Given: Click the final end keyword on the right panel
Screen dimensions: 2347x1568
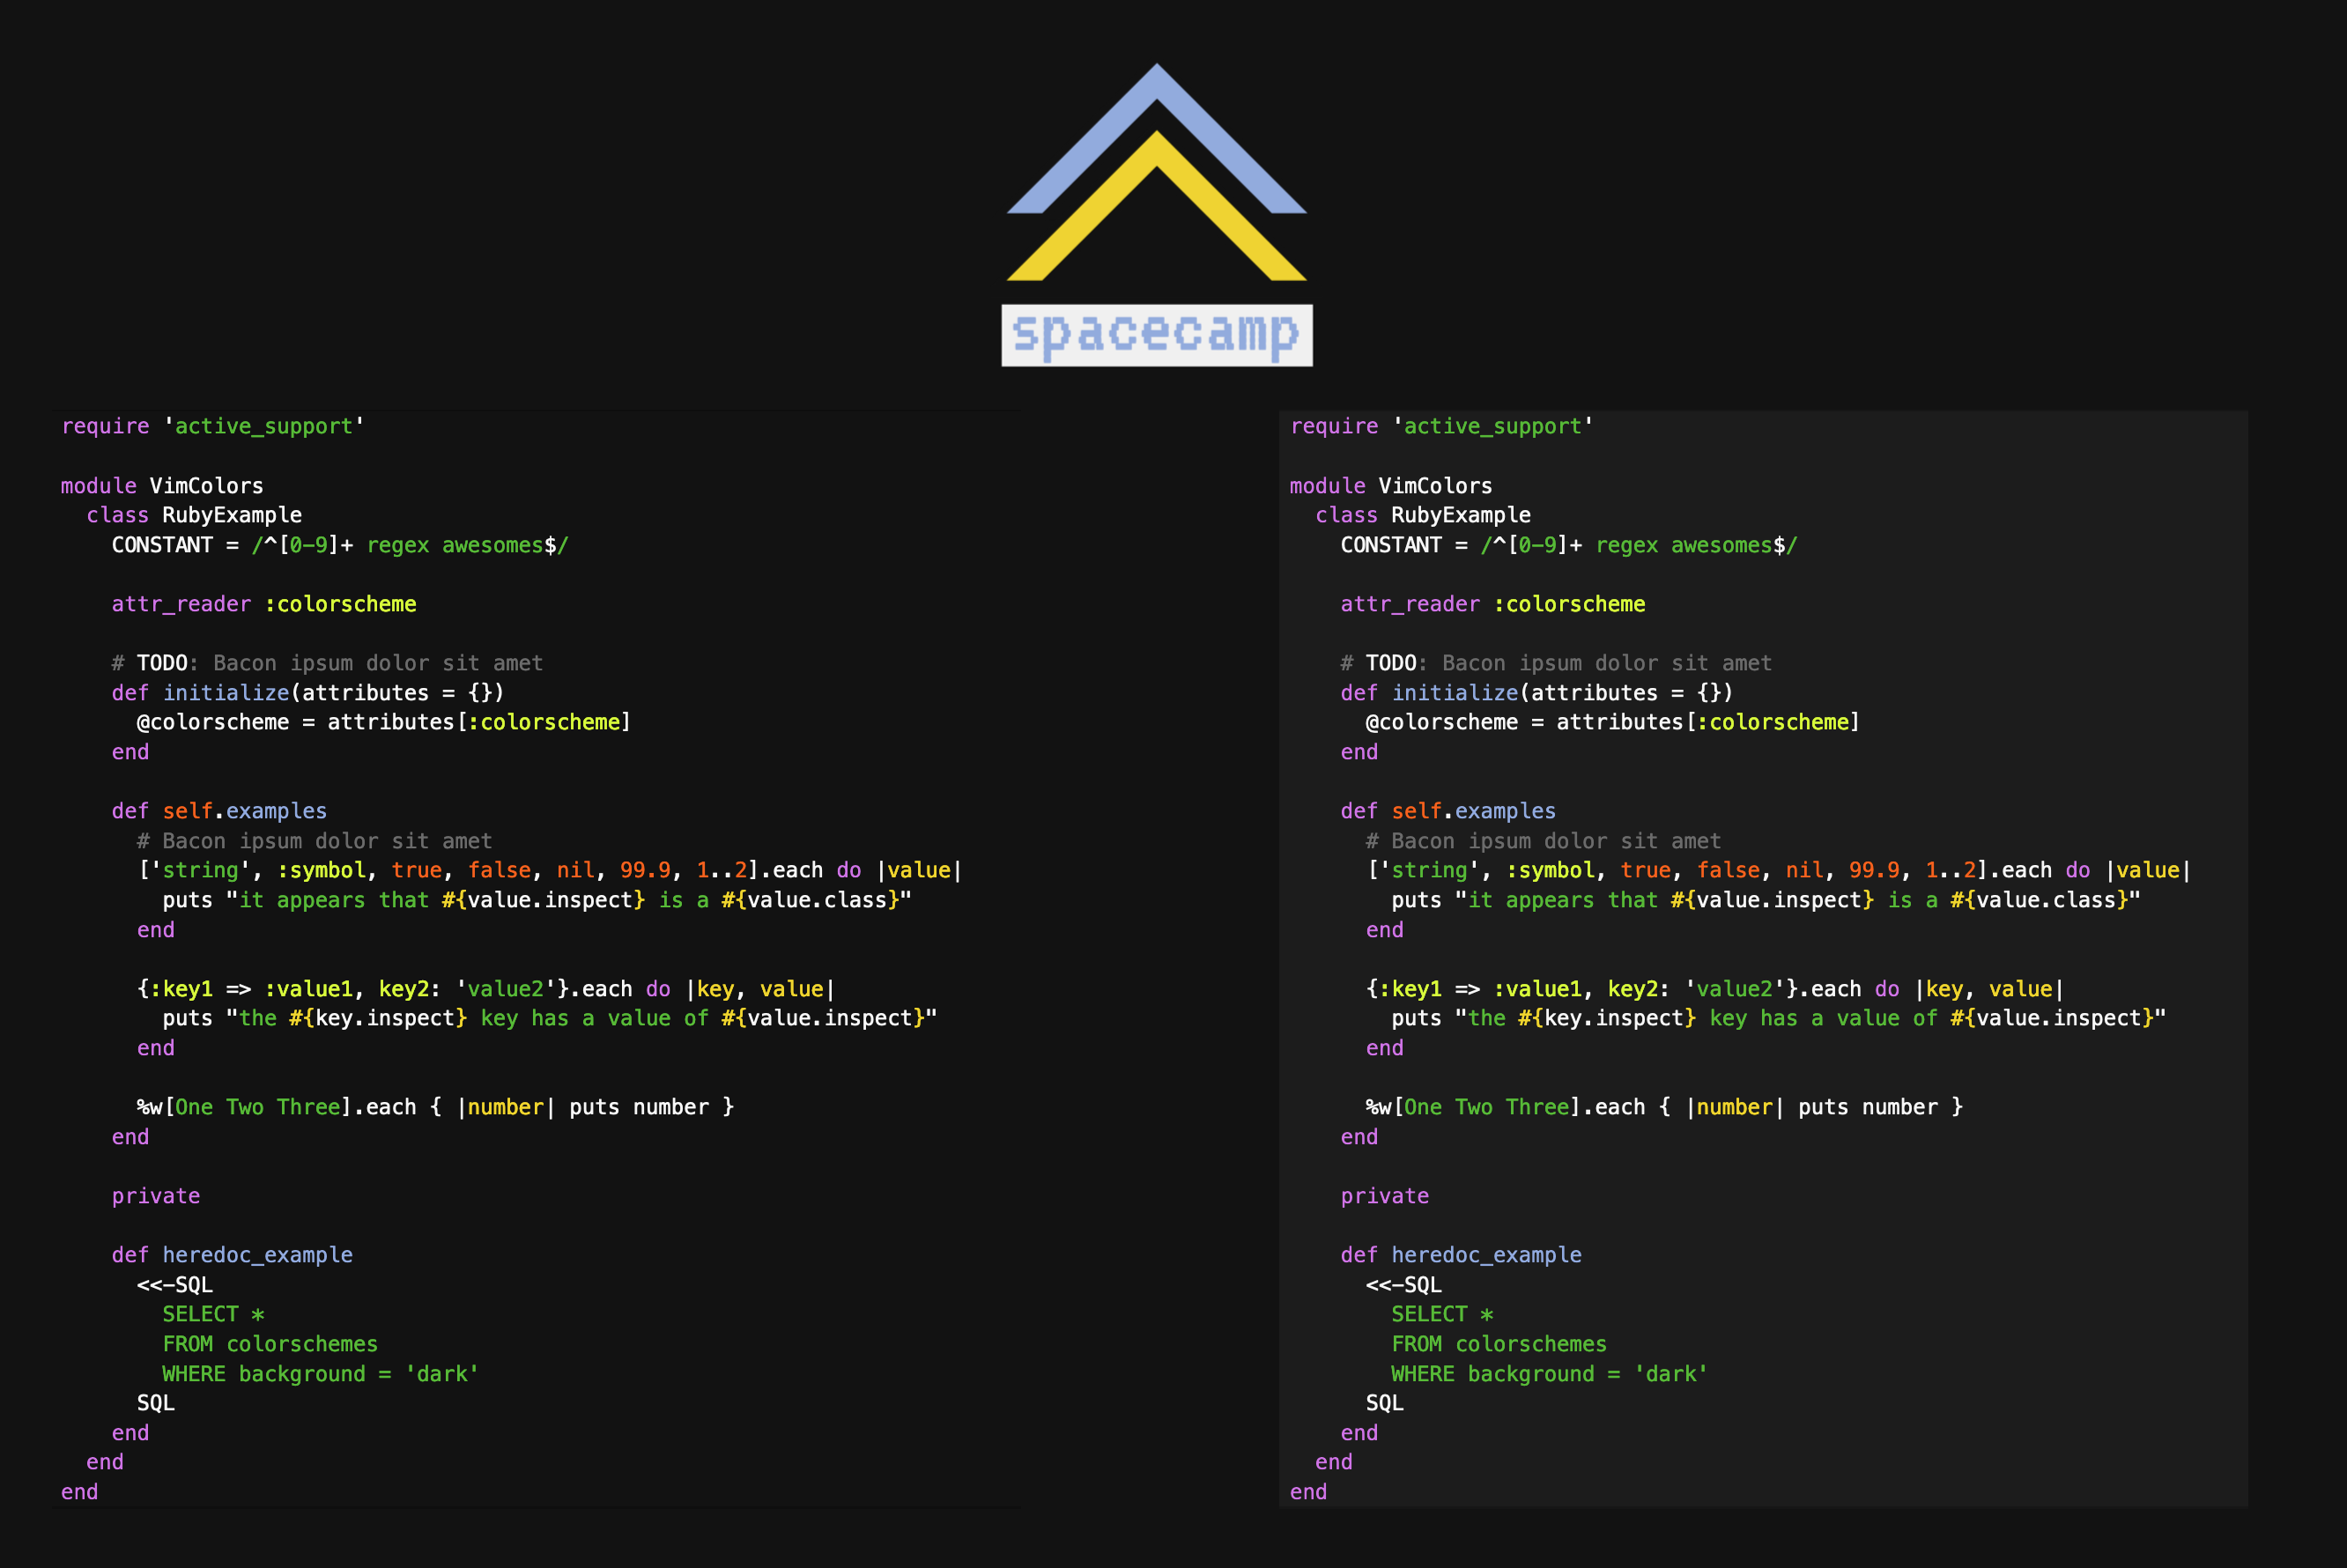Looking at the screenshot, I should click(x=1308, y=1491).
